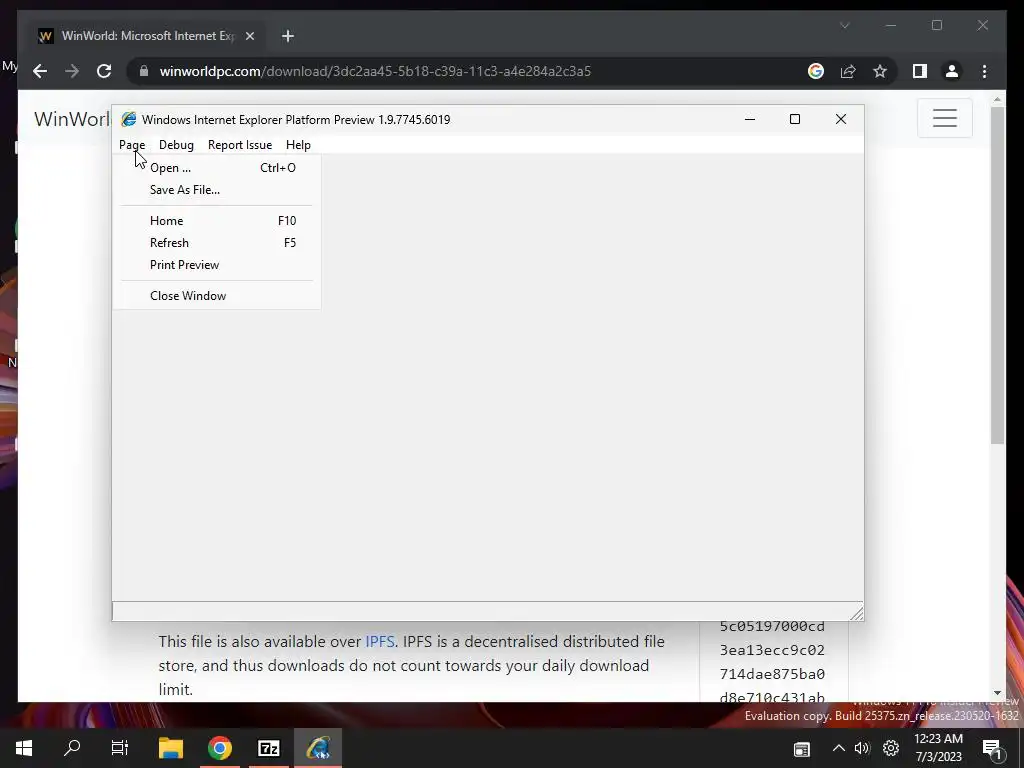The width and height of the screenshot is (1024, 768).
Task: Choose Print Preview menu entry
Action: pos(216,265)
